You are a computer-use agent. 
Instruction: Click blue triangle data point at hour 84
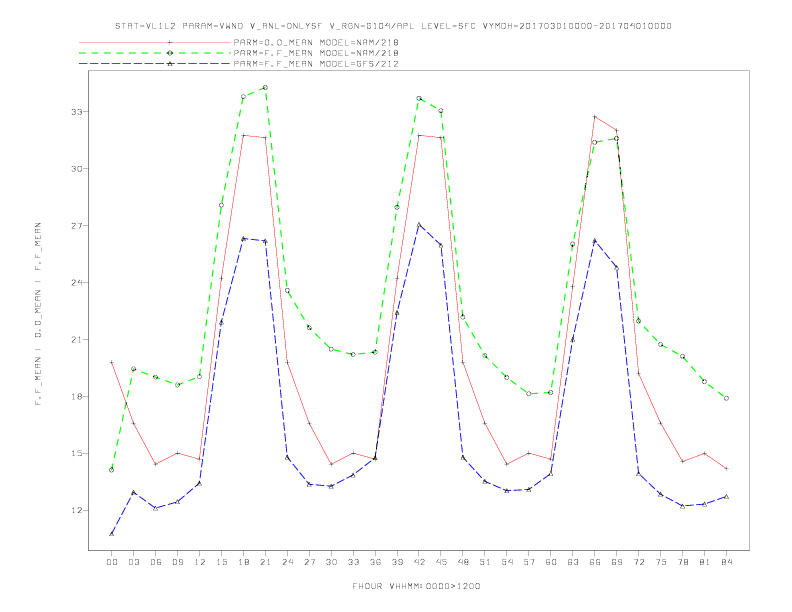coord(726,497)
